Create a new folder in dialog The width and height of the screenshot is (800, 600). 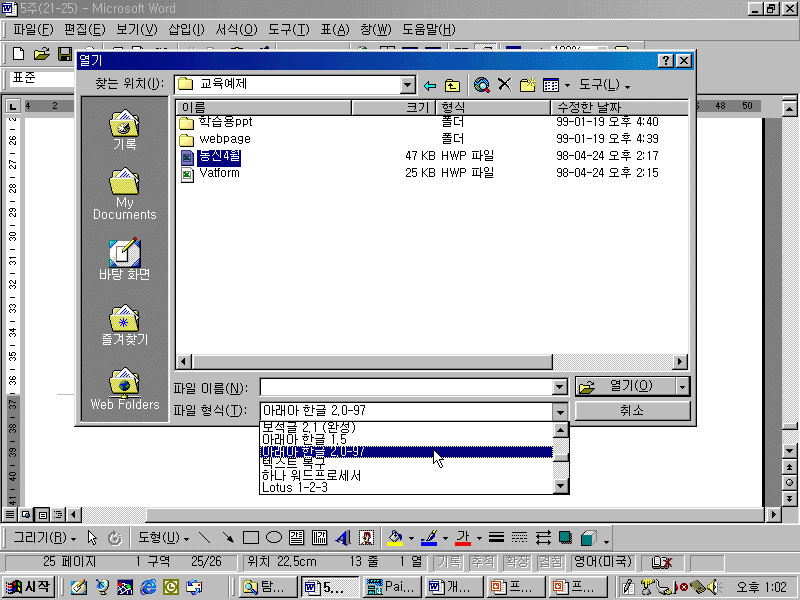click(528, 84)
